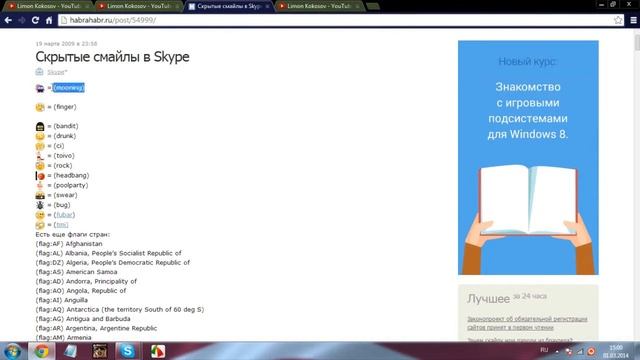Reload the habrahabr page
This screenshot has width=640, height=360.
pyautogui.click(x=36, y=20)
